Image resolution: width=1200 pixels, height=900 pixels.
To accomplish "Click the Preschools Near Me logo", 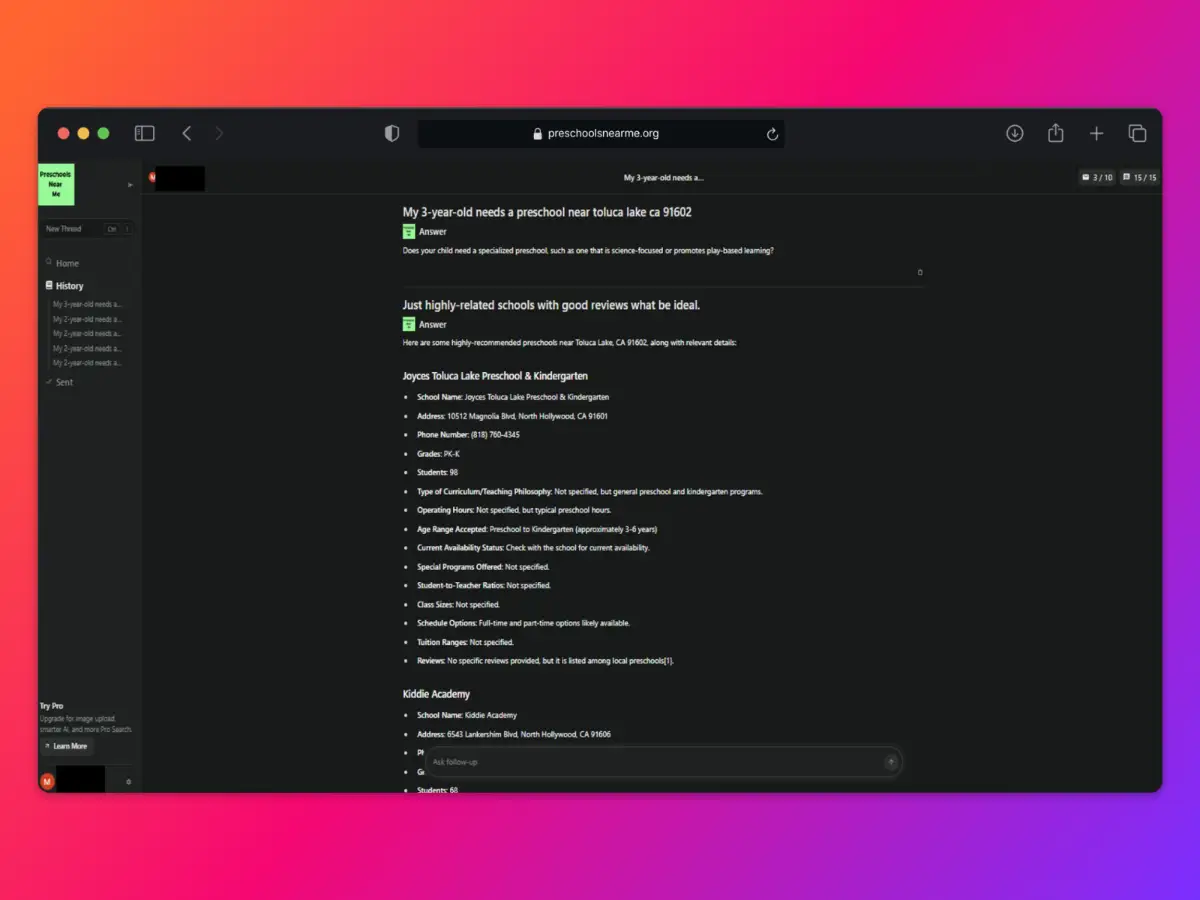I will tap(56, 185).
